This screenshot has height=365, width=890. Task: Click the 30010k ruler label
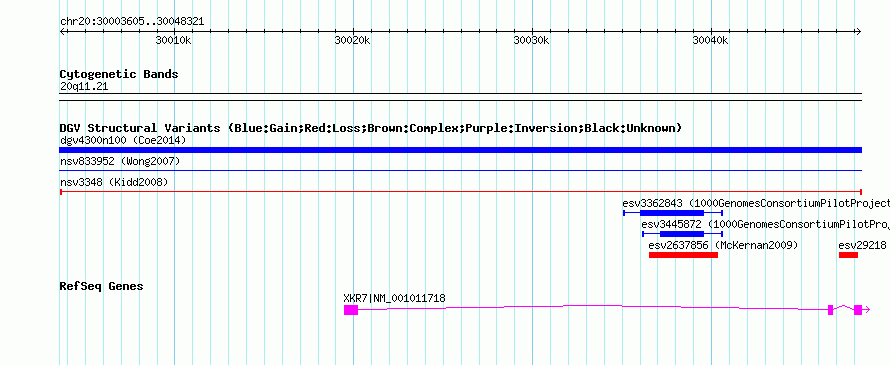173,41
